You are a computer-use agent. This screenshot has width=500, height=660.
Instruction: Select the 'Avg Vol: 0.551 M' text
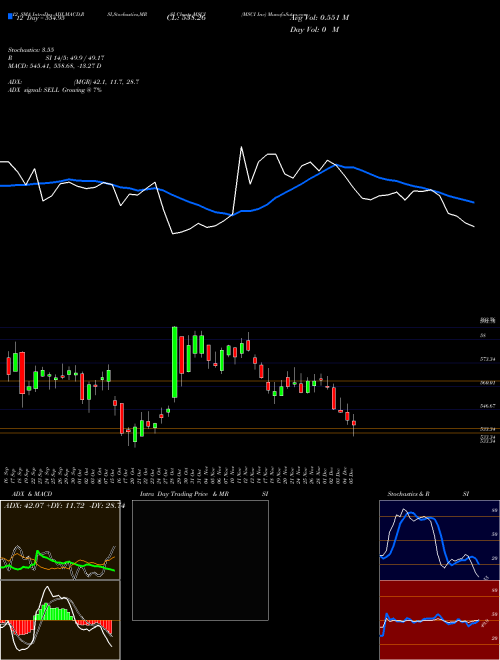click(319, 17)
